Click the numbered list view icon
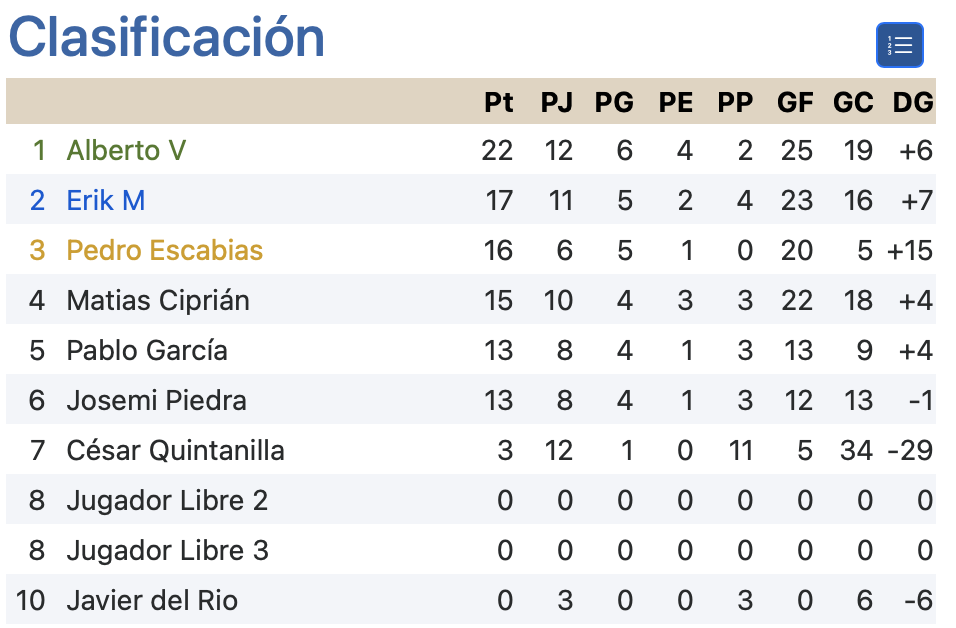This screenshot has width=956, height=628. click(x=899, y=45)
